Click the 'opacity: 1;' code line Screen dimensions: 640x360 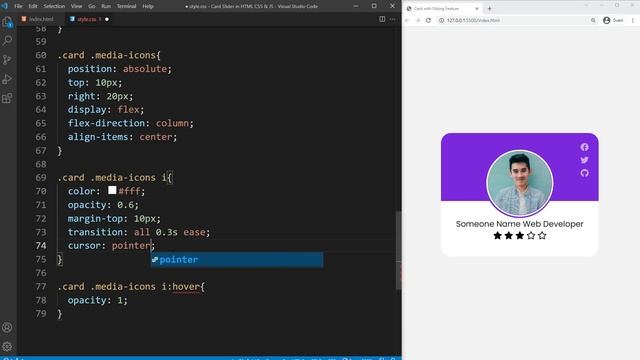pos(98,300)
